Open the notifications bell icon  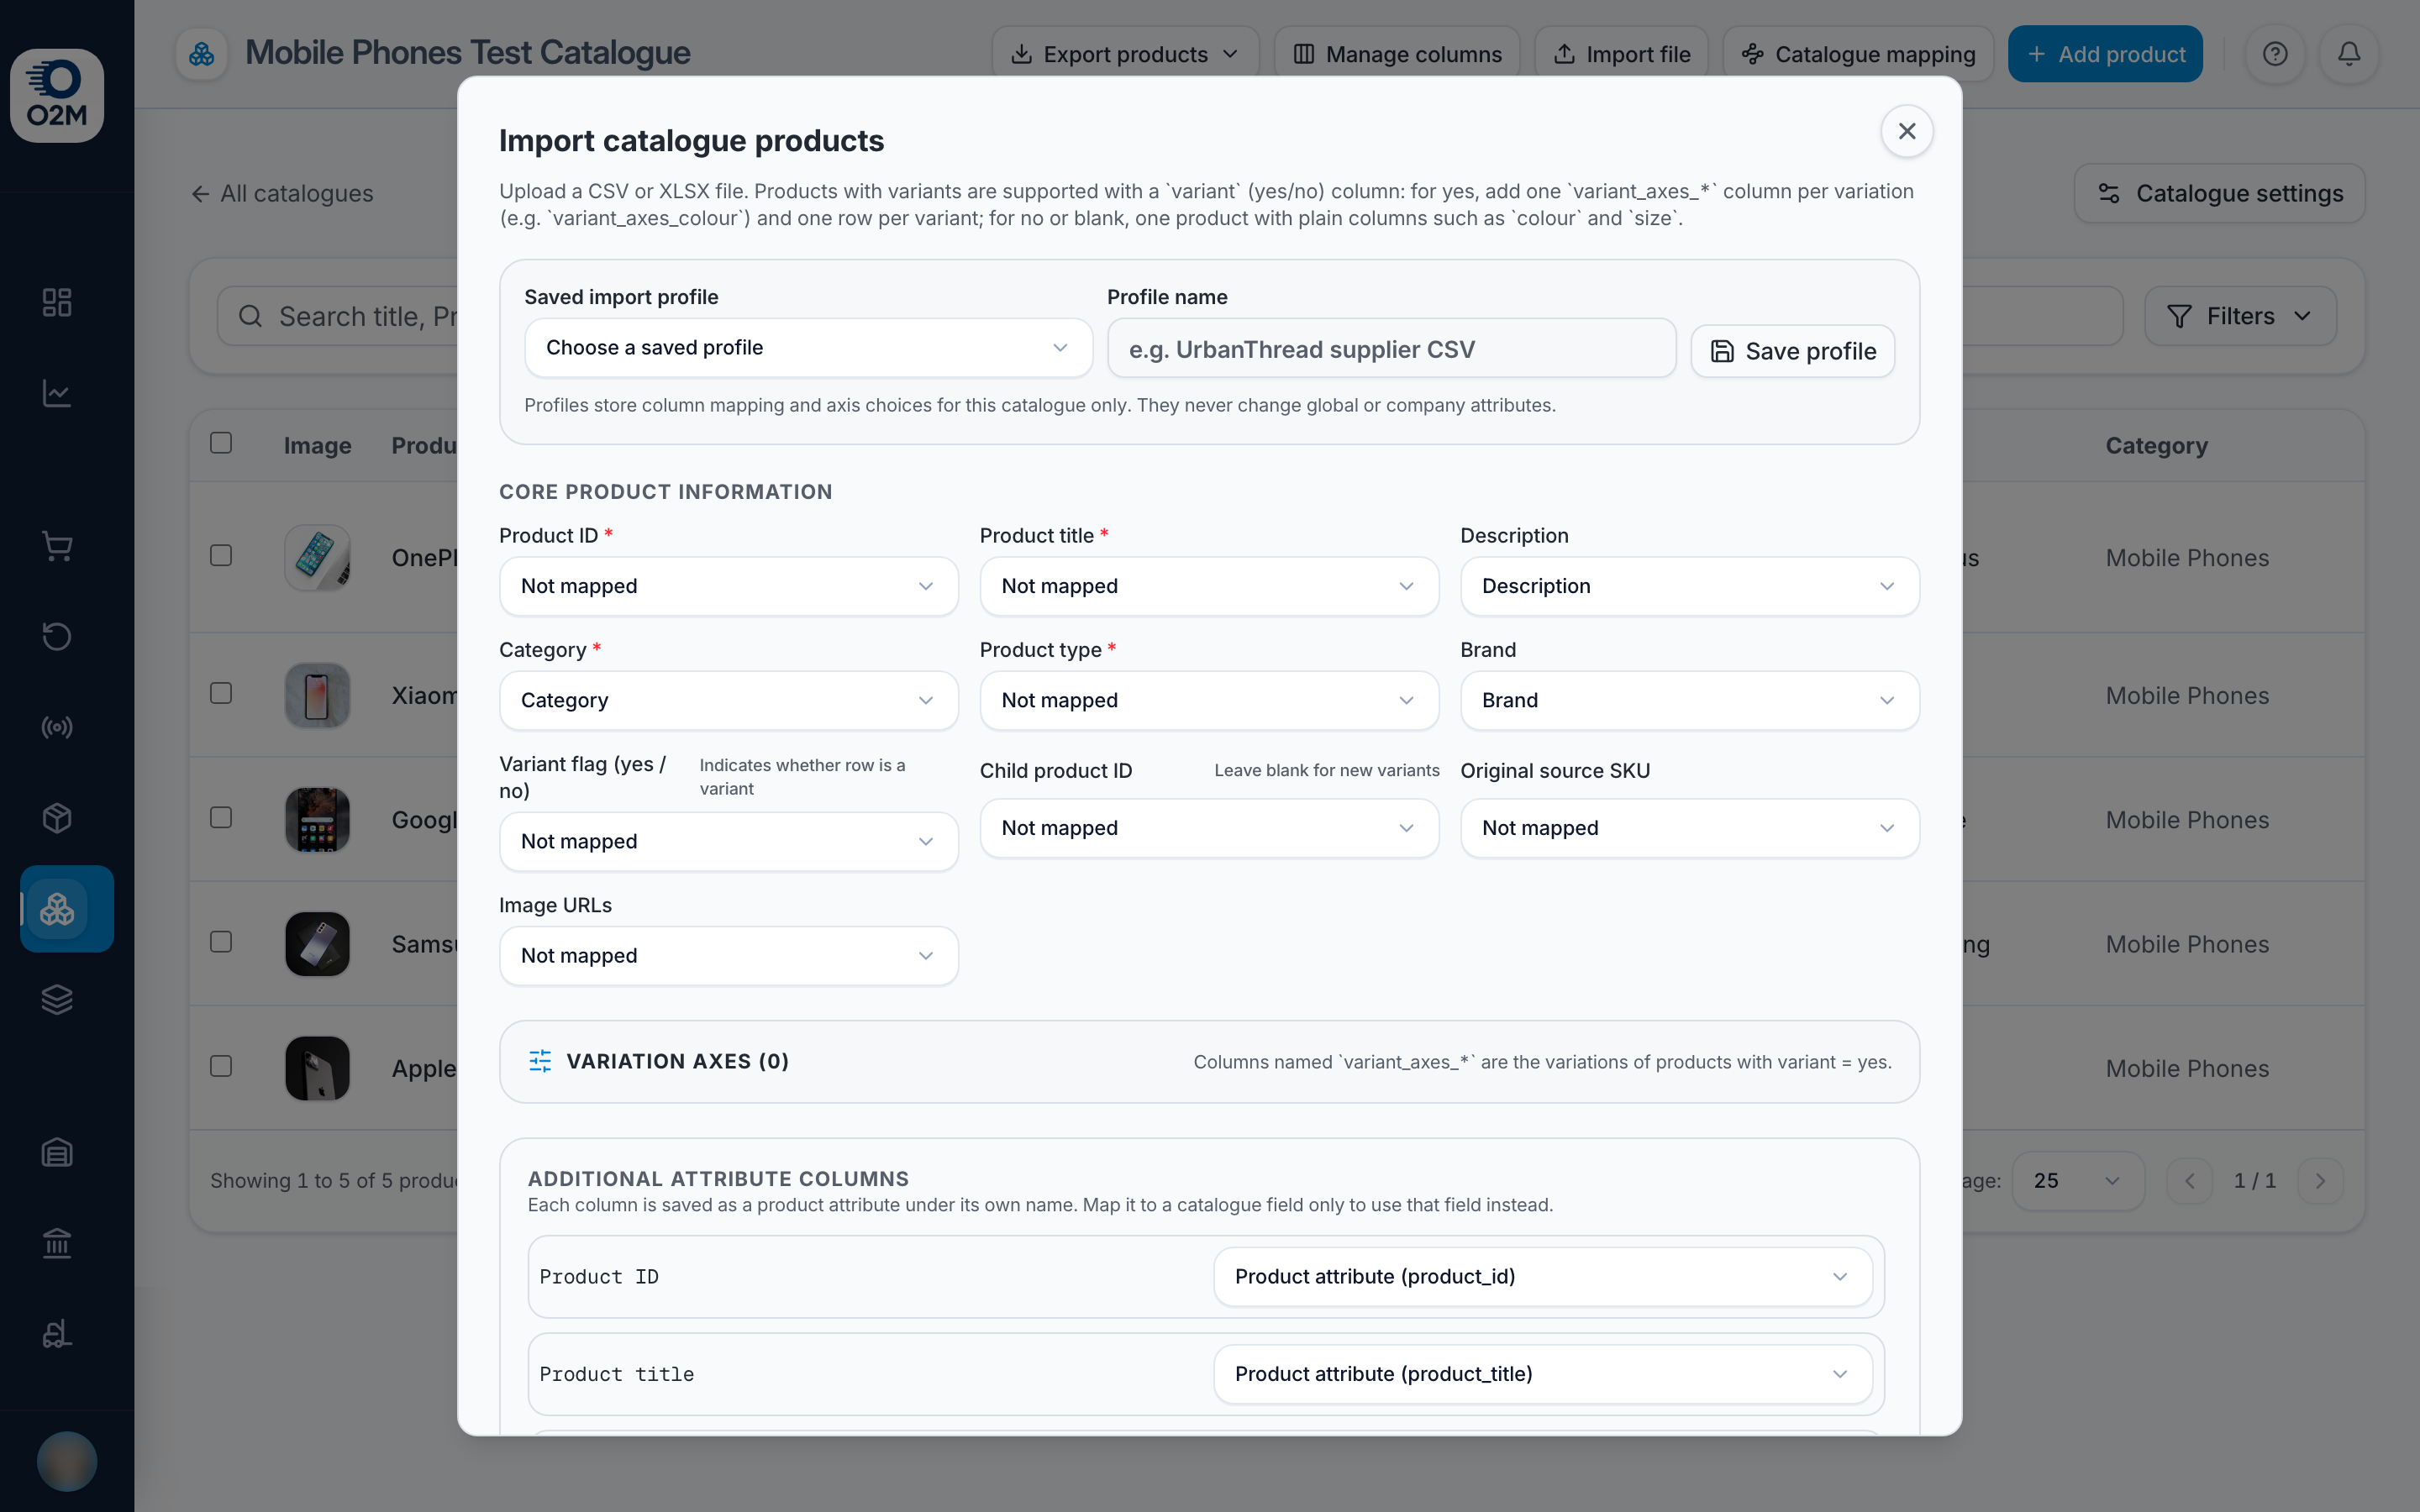(2349, 54)
